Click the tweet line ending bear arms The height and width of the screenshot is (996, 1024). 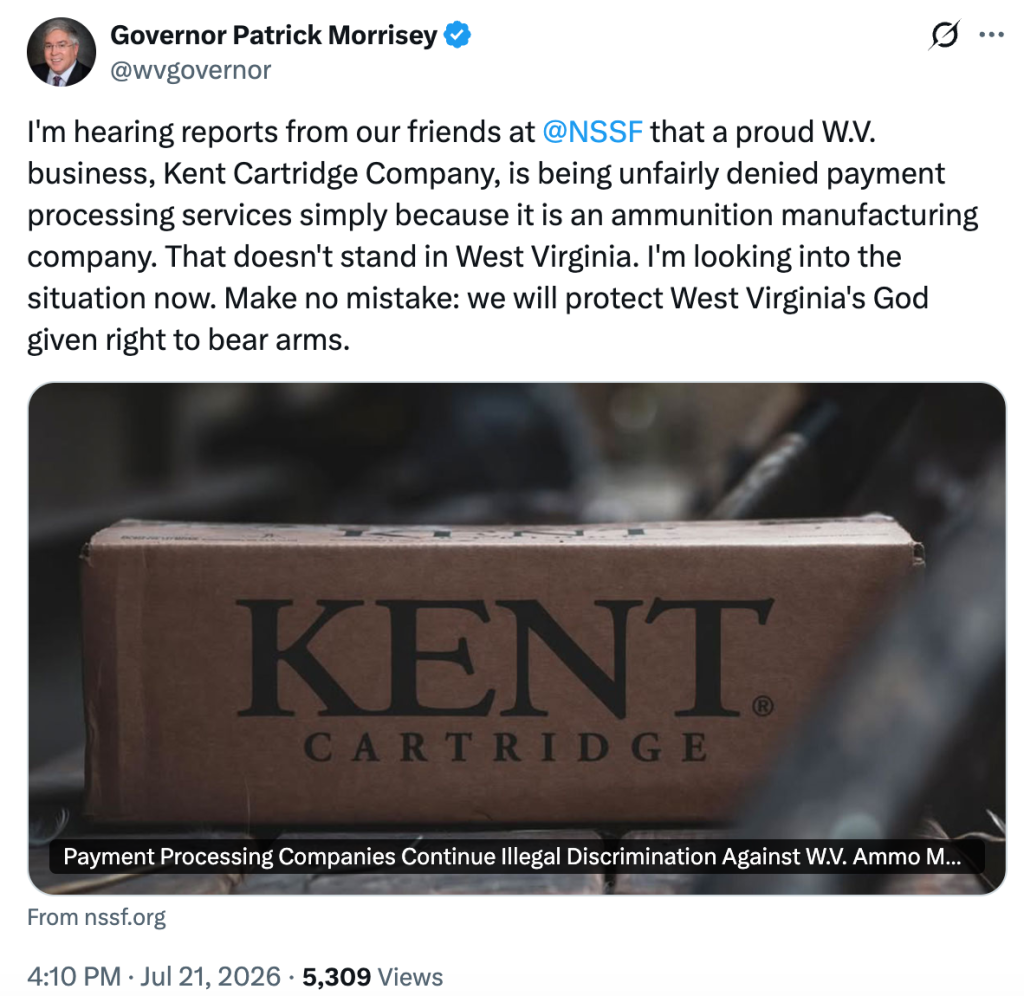point(188,340)
